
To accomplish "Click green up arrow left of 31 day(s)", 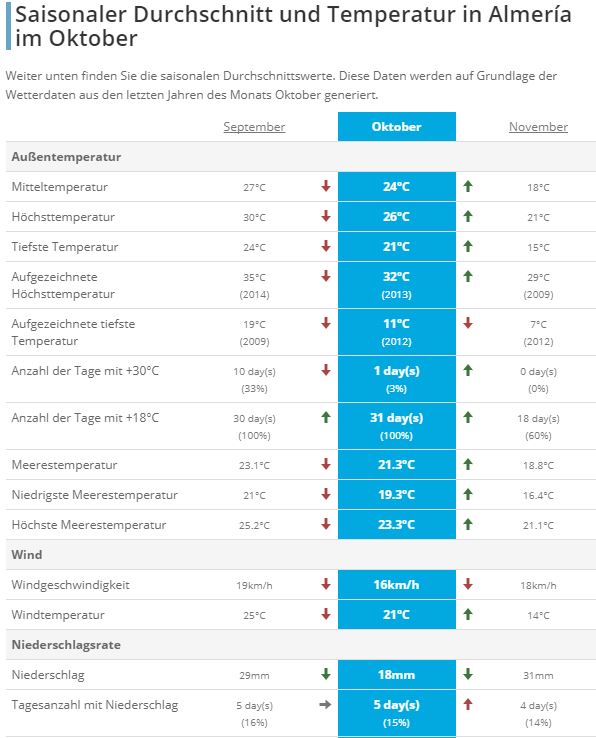I will [x=326, y=417].
